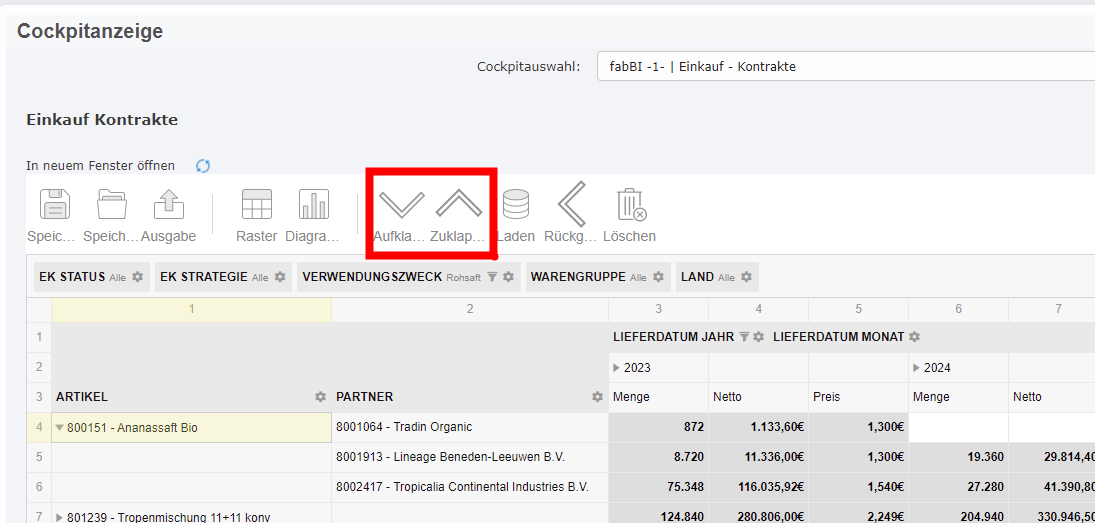Open PARTNER column gear settings
Screen dimensions: 1095x523
pyautogui.click(x=598, y=397)
